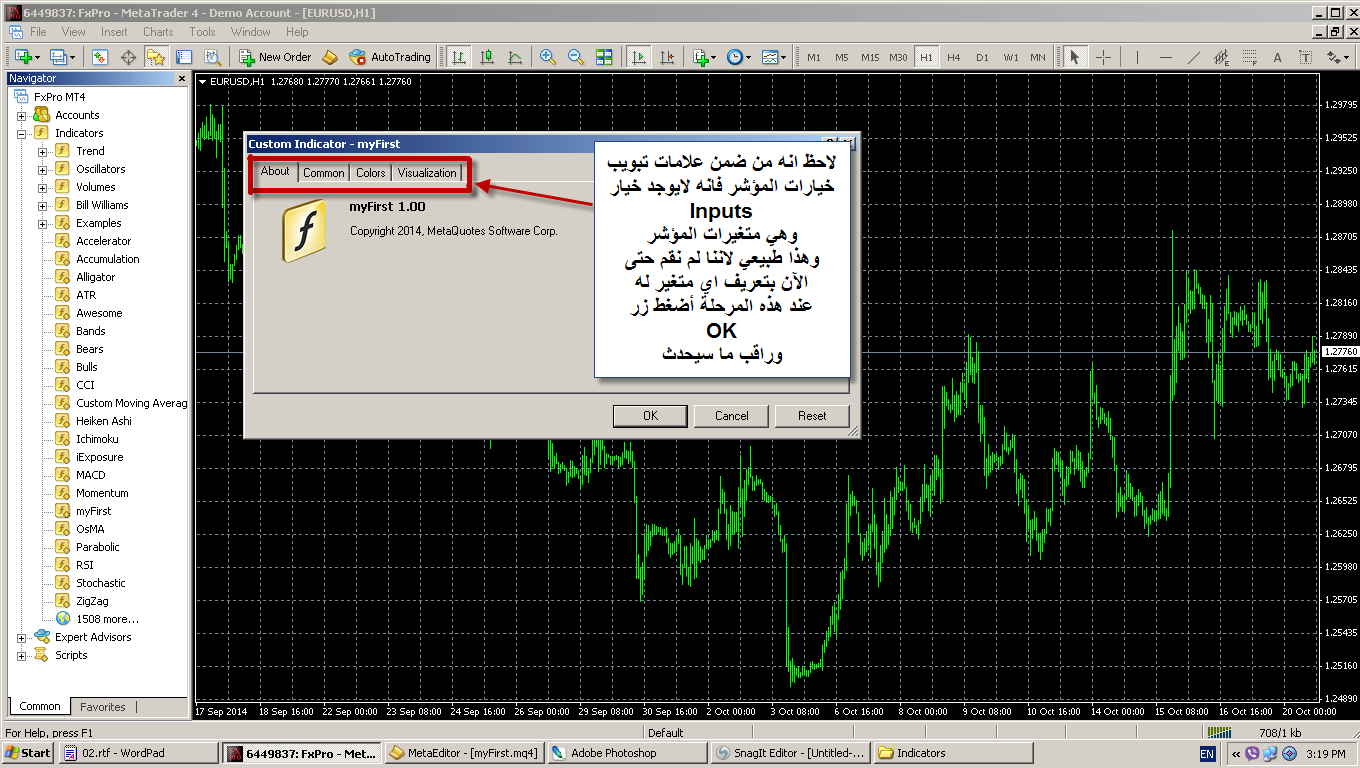Expand the Bill Williams folder

pyautogui.click(x=43, y=206)
